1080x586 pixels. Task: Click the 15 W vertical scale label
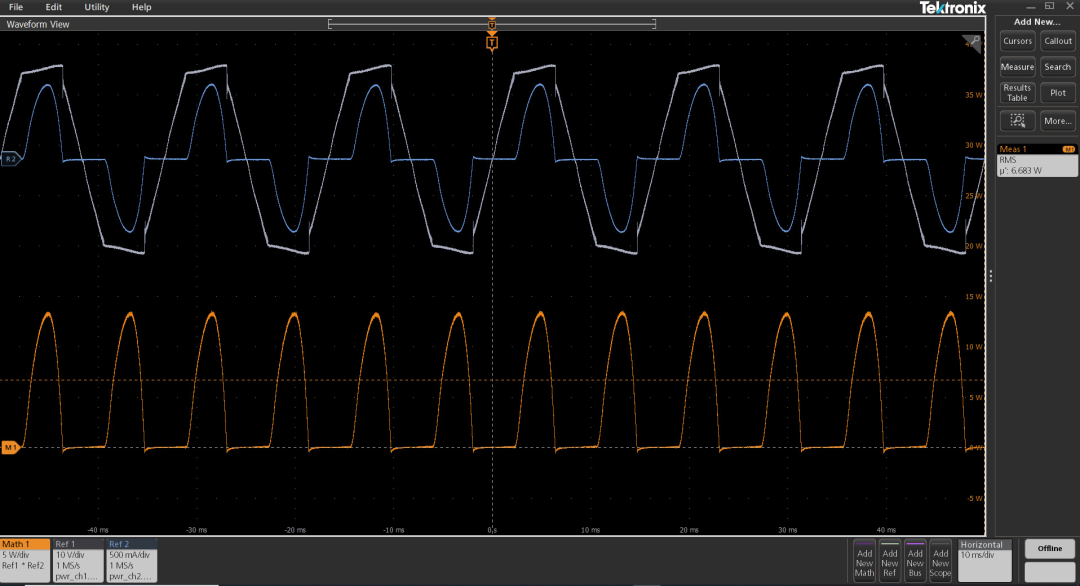974,297
